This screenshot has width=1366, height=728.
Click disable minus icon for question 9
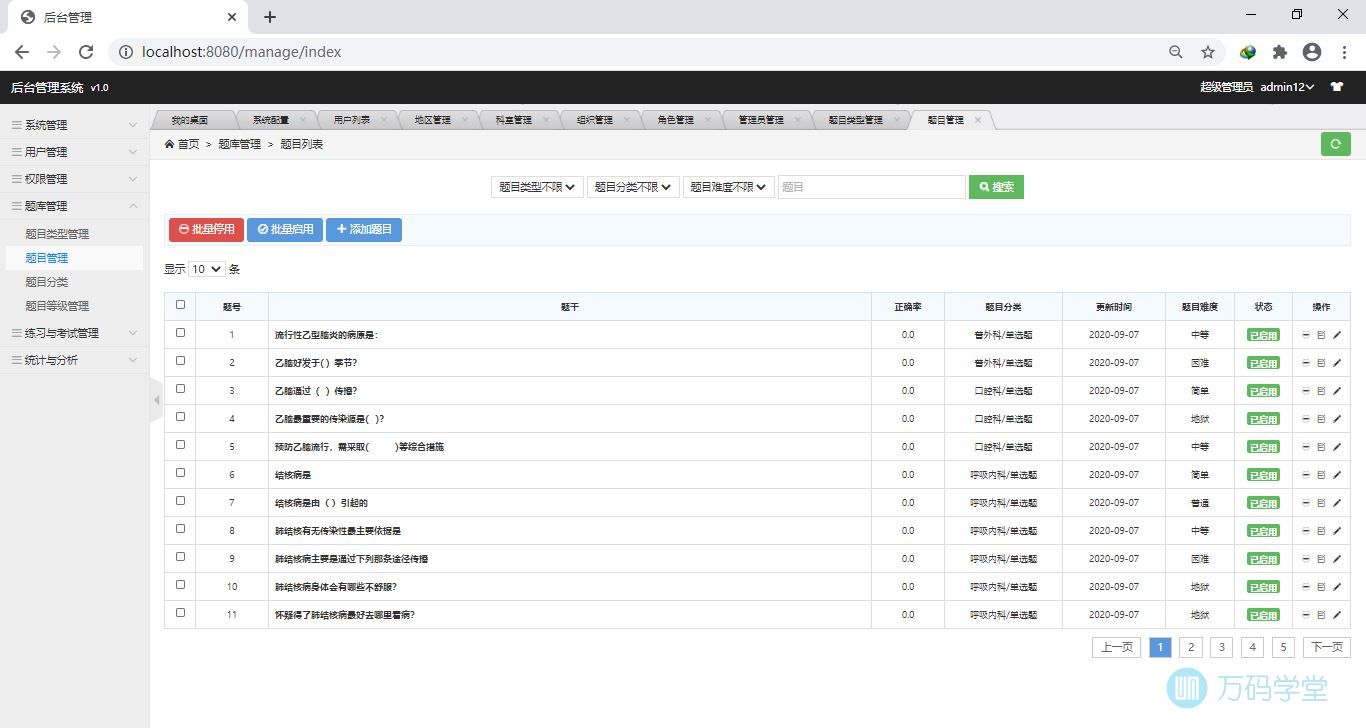point(1306,559)
